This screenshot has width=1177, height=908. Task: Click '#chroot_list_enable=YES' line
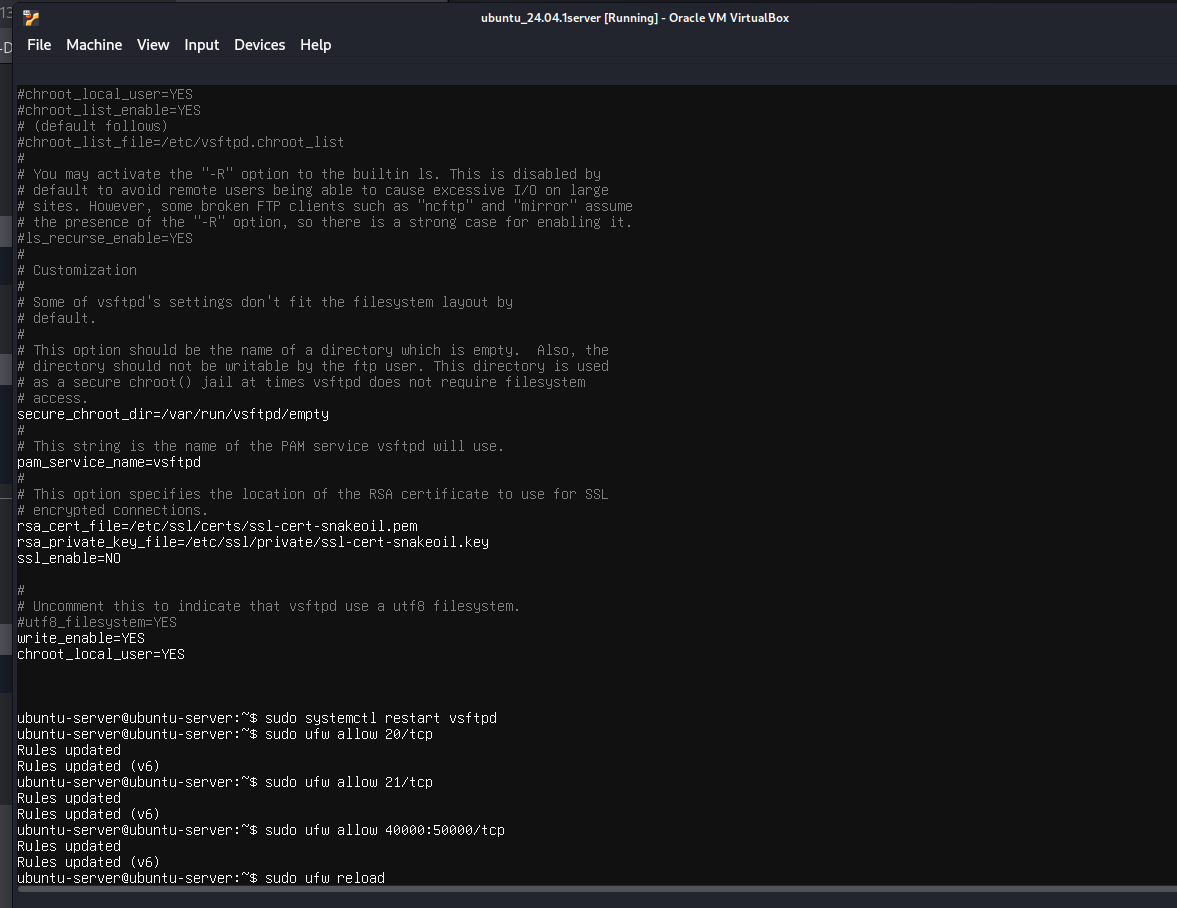(109, 110)
